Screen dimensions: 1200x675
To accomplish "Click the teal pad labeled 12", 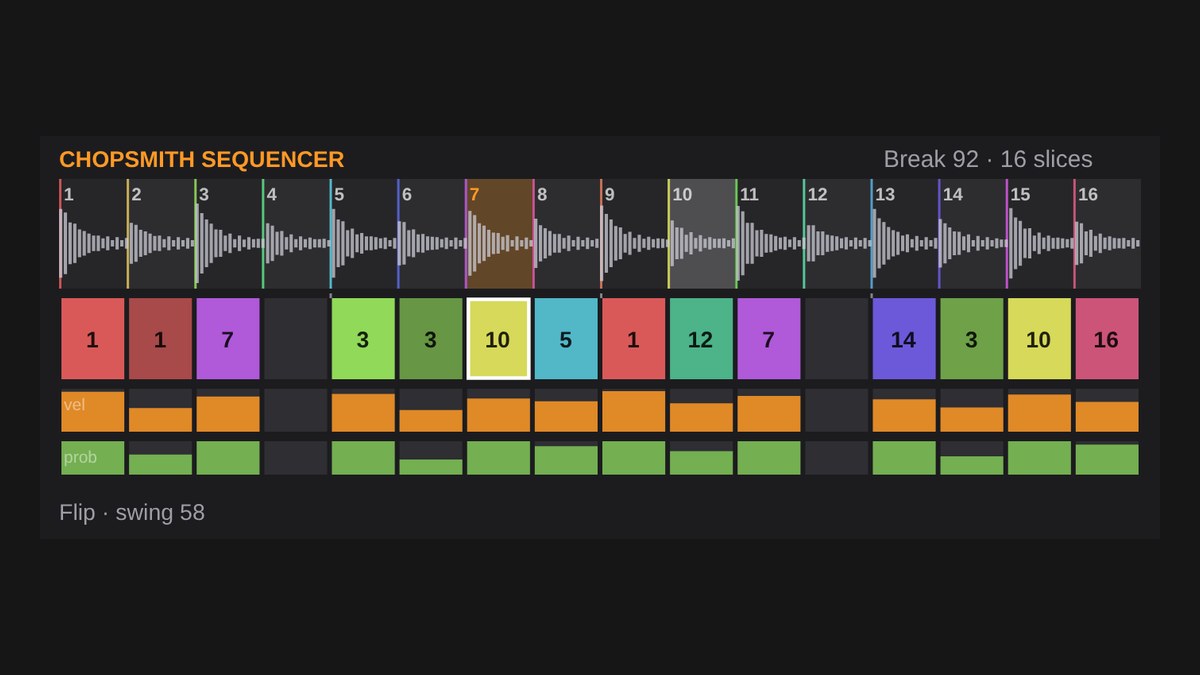I will [x=701, y=339].
